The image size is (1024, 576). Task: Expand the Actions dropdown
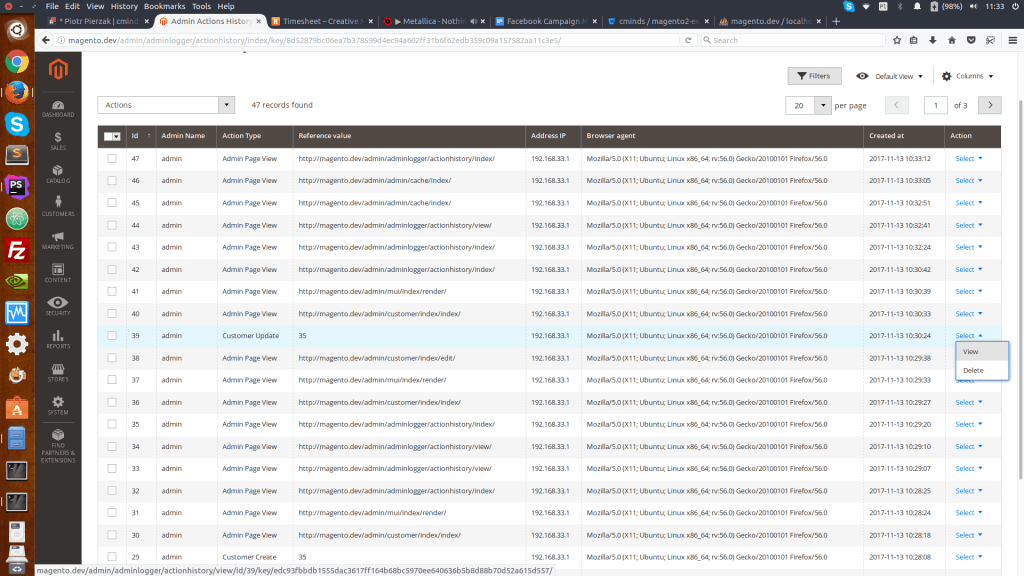pos(166,105)
